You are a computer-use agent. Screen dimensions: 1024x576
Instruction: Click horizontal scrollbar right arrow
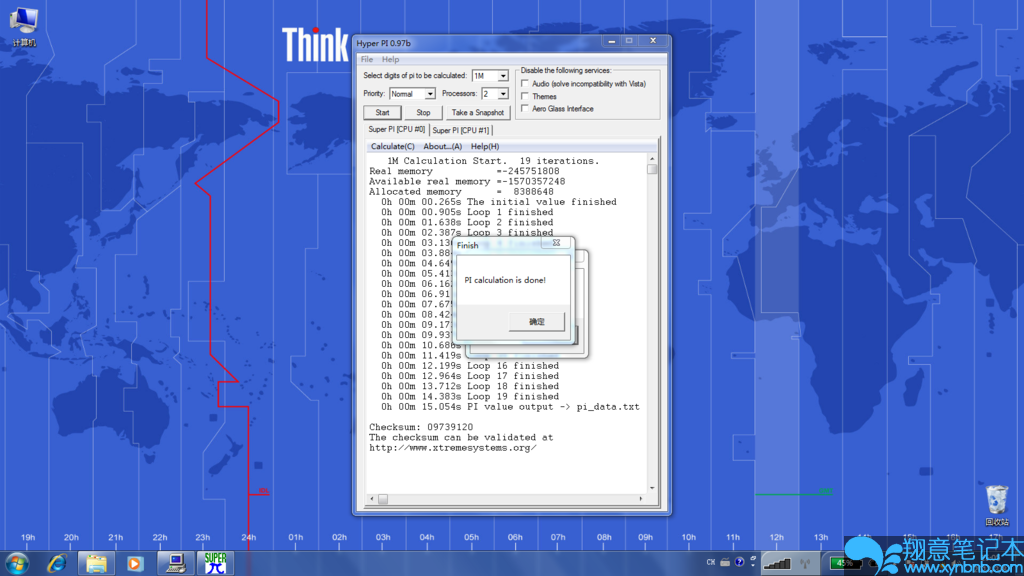point(641,499)
